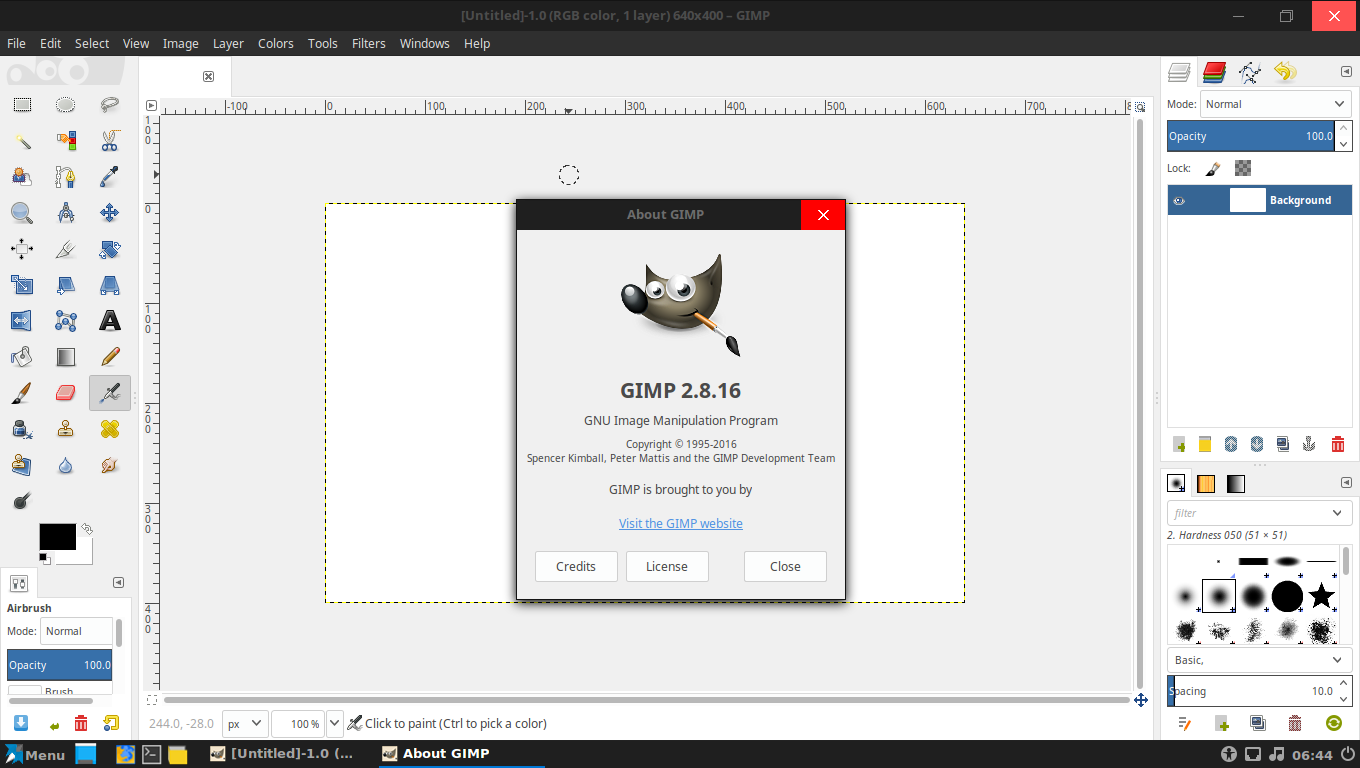The width and height of the screenshot is (1360, 768).
Task: Open the Airbrush Mode dropdown in tool options
Action: tap(77, 631)
